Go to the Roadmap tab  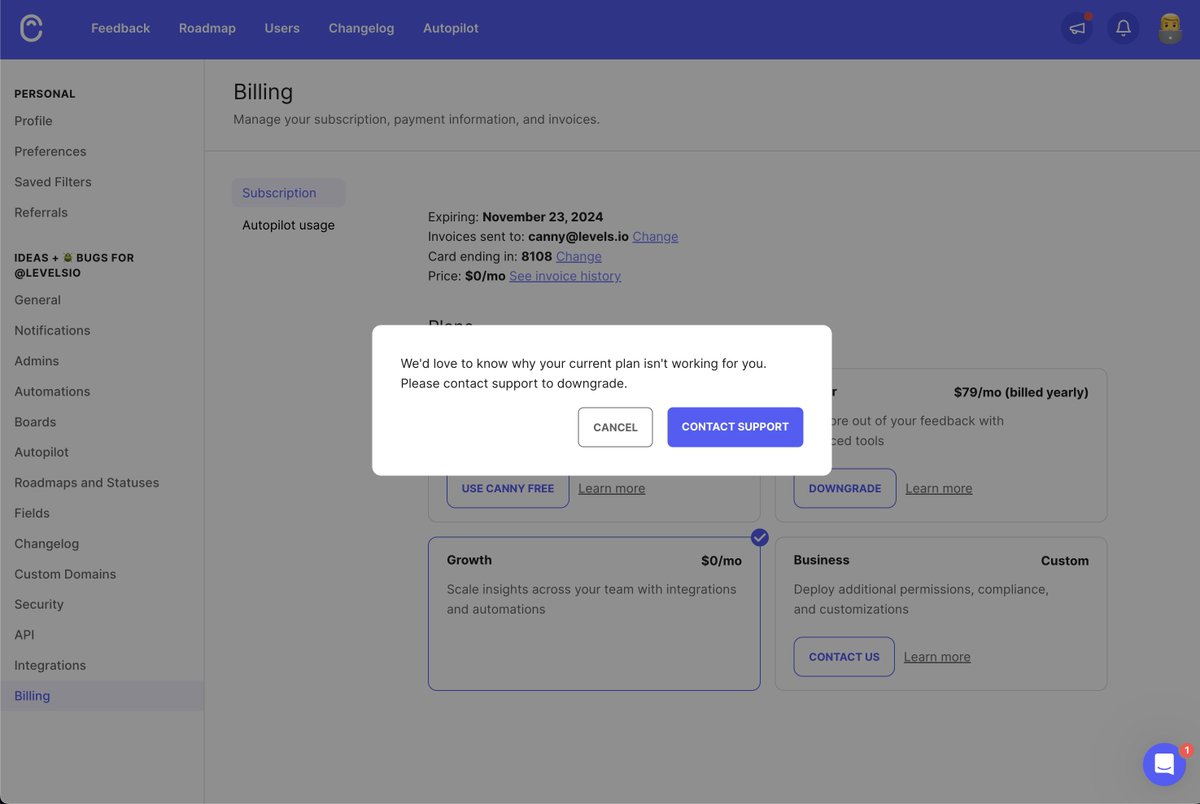(207, 28)
